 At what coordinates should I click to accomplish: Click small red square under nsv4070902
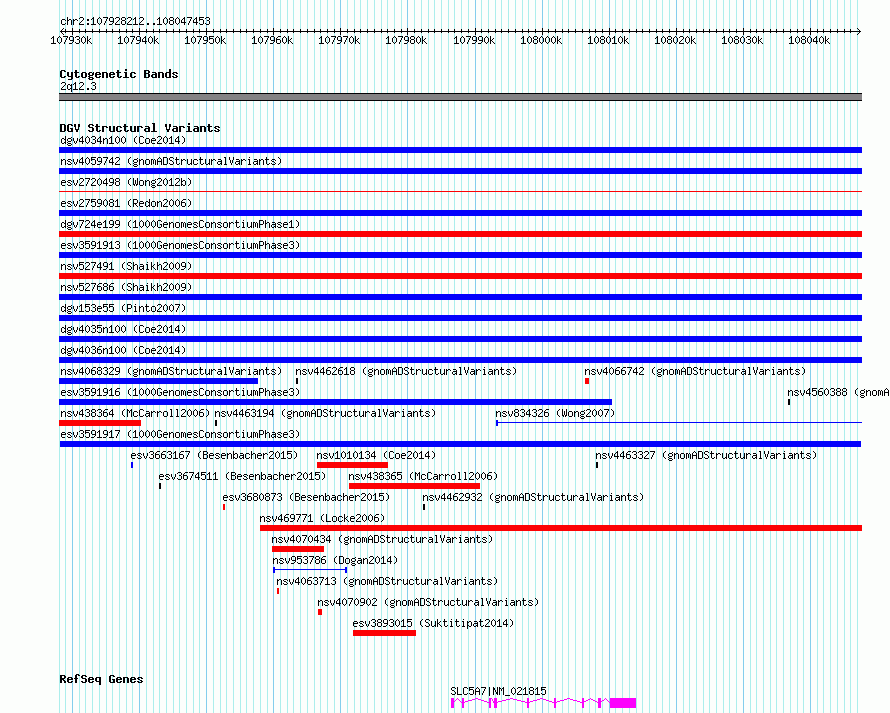320,613
